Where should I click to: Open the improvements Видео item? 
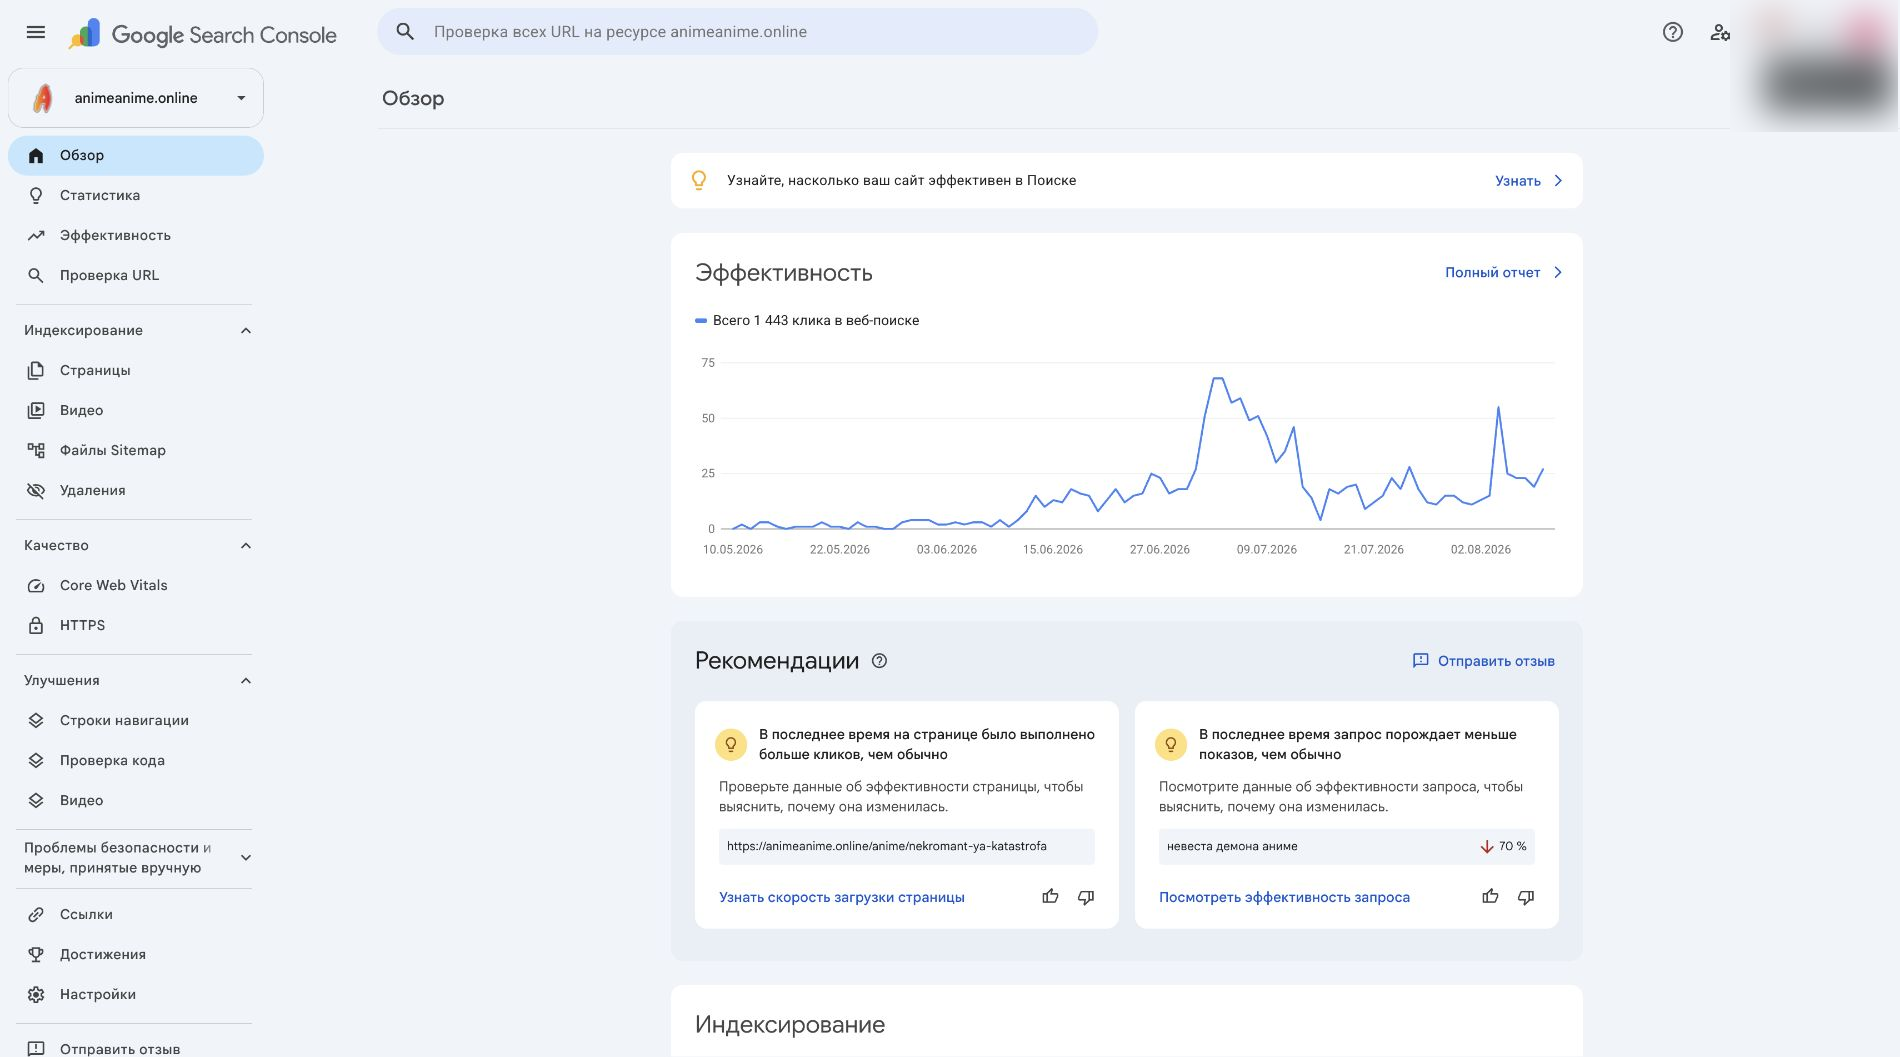tap(136, 800)
